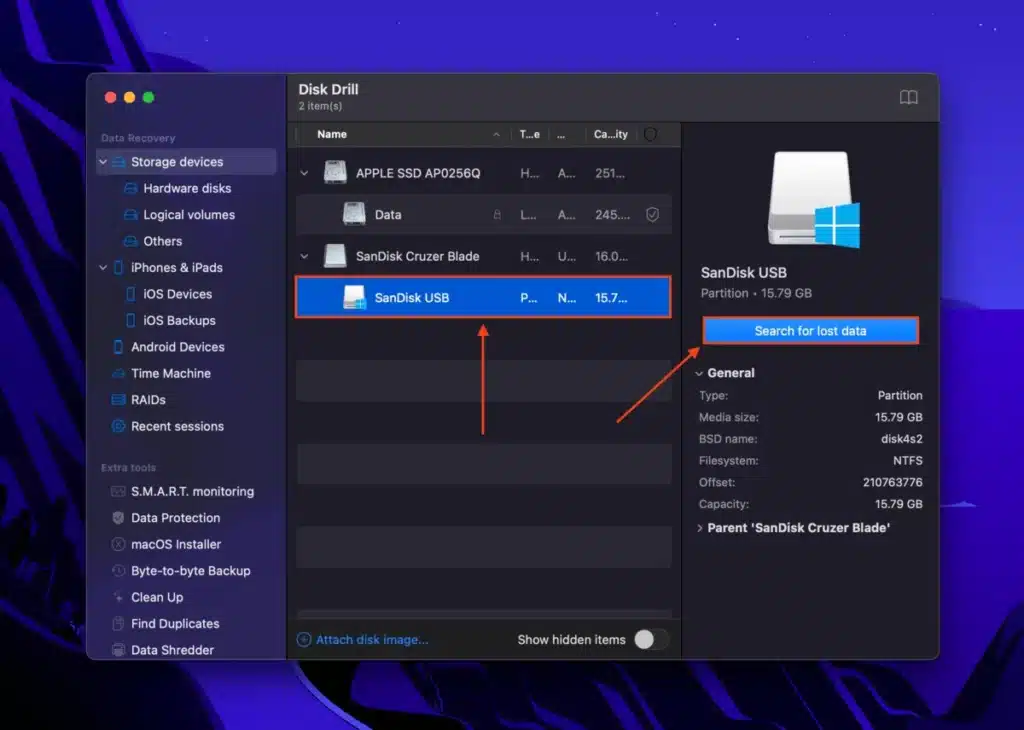Image resolution: width=1024 pixels, height=730 pixels.
Task: Click the Clean Up sparkle icon
Action: (x=118, y=597)
